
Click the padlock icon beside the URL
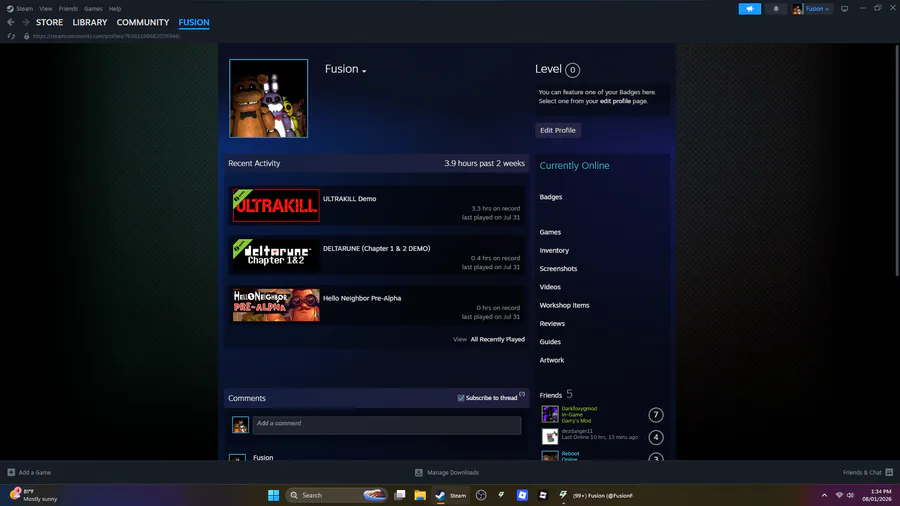coord(26,36)
